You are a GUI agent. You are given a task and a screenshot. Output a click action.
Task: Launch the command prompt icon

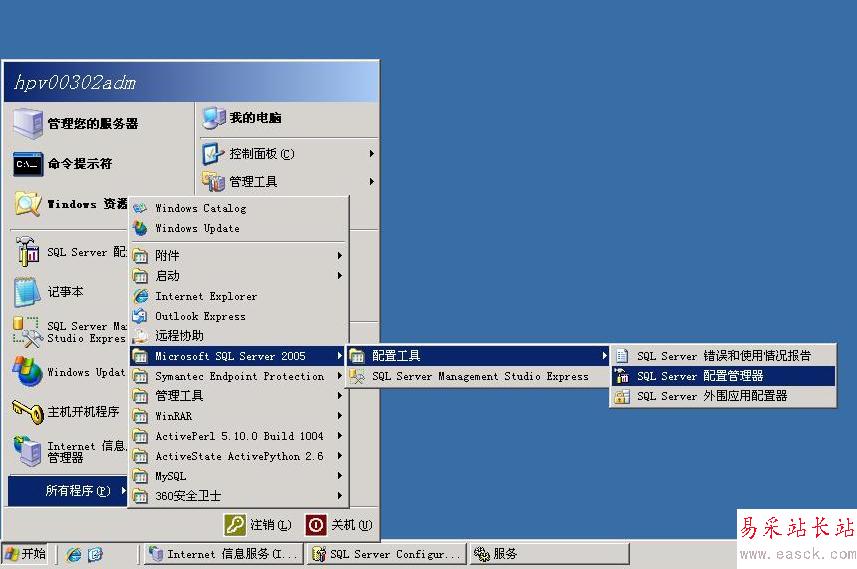coord(28,164)
